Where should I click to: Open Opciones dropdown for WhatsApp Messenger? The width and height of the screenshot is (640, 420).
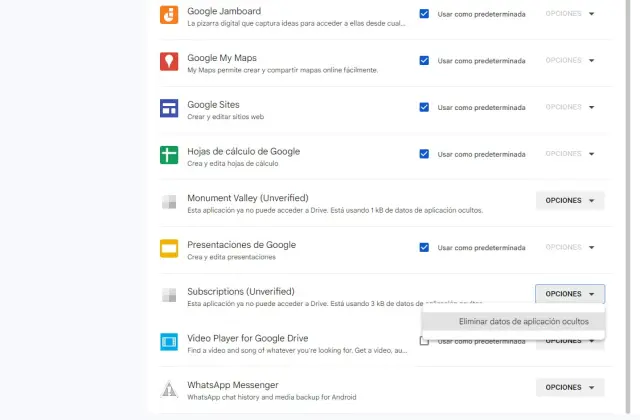click(570, 387)
